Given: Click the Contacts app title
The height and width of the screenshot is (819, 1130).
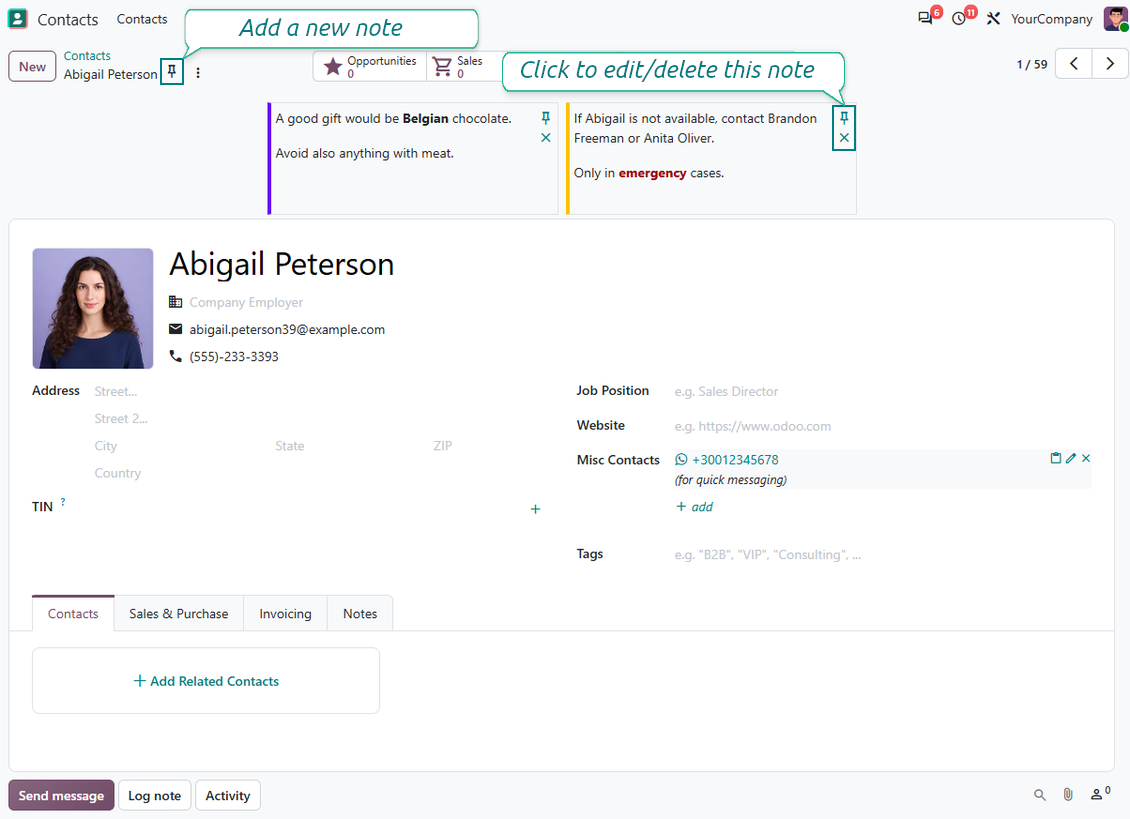Looking at the screenshot, I should click(68, 19).
